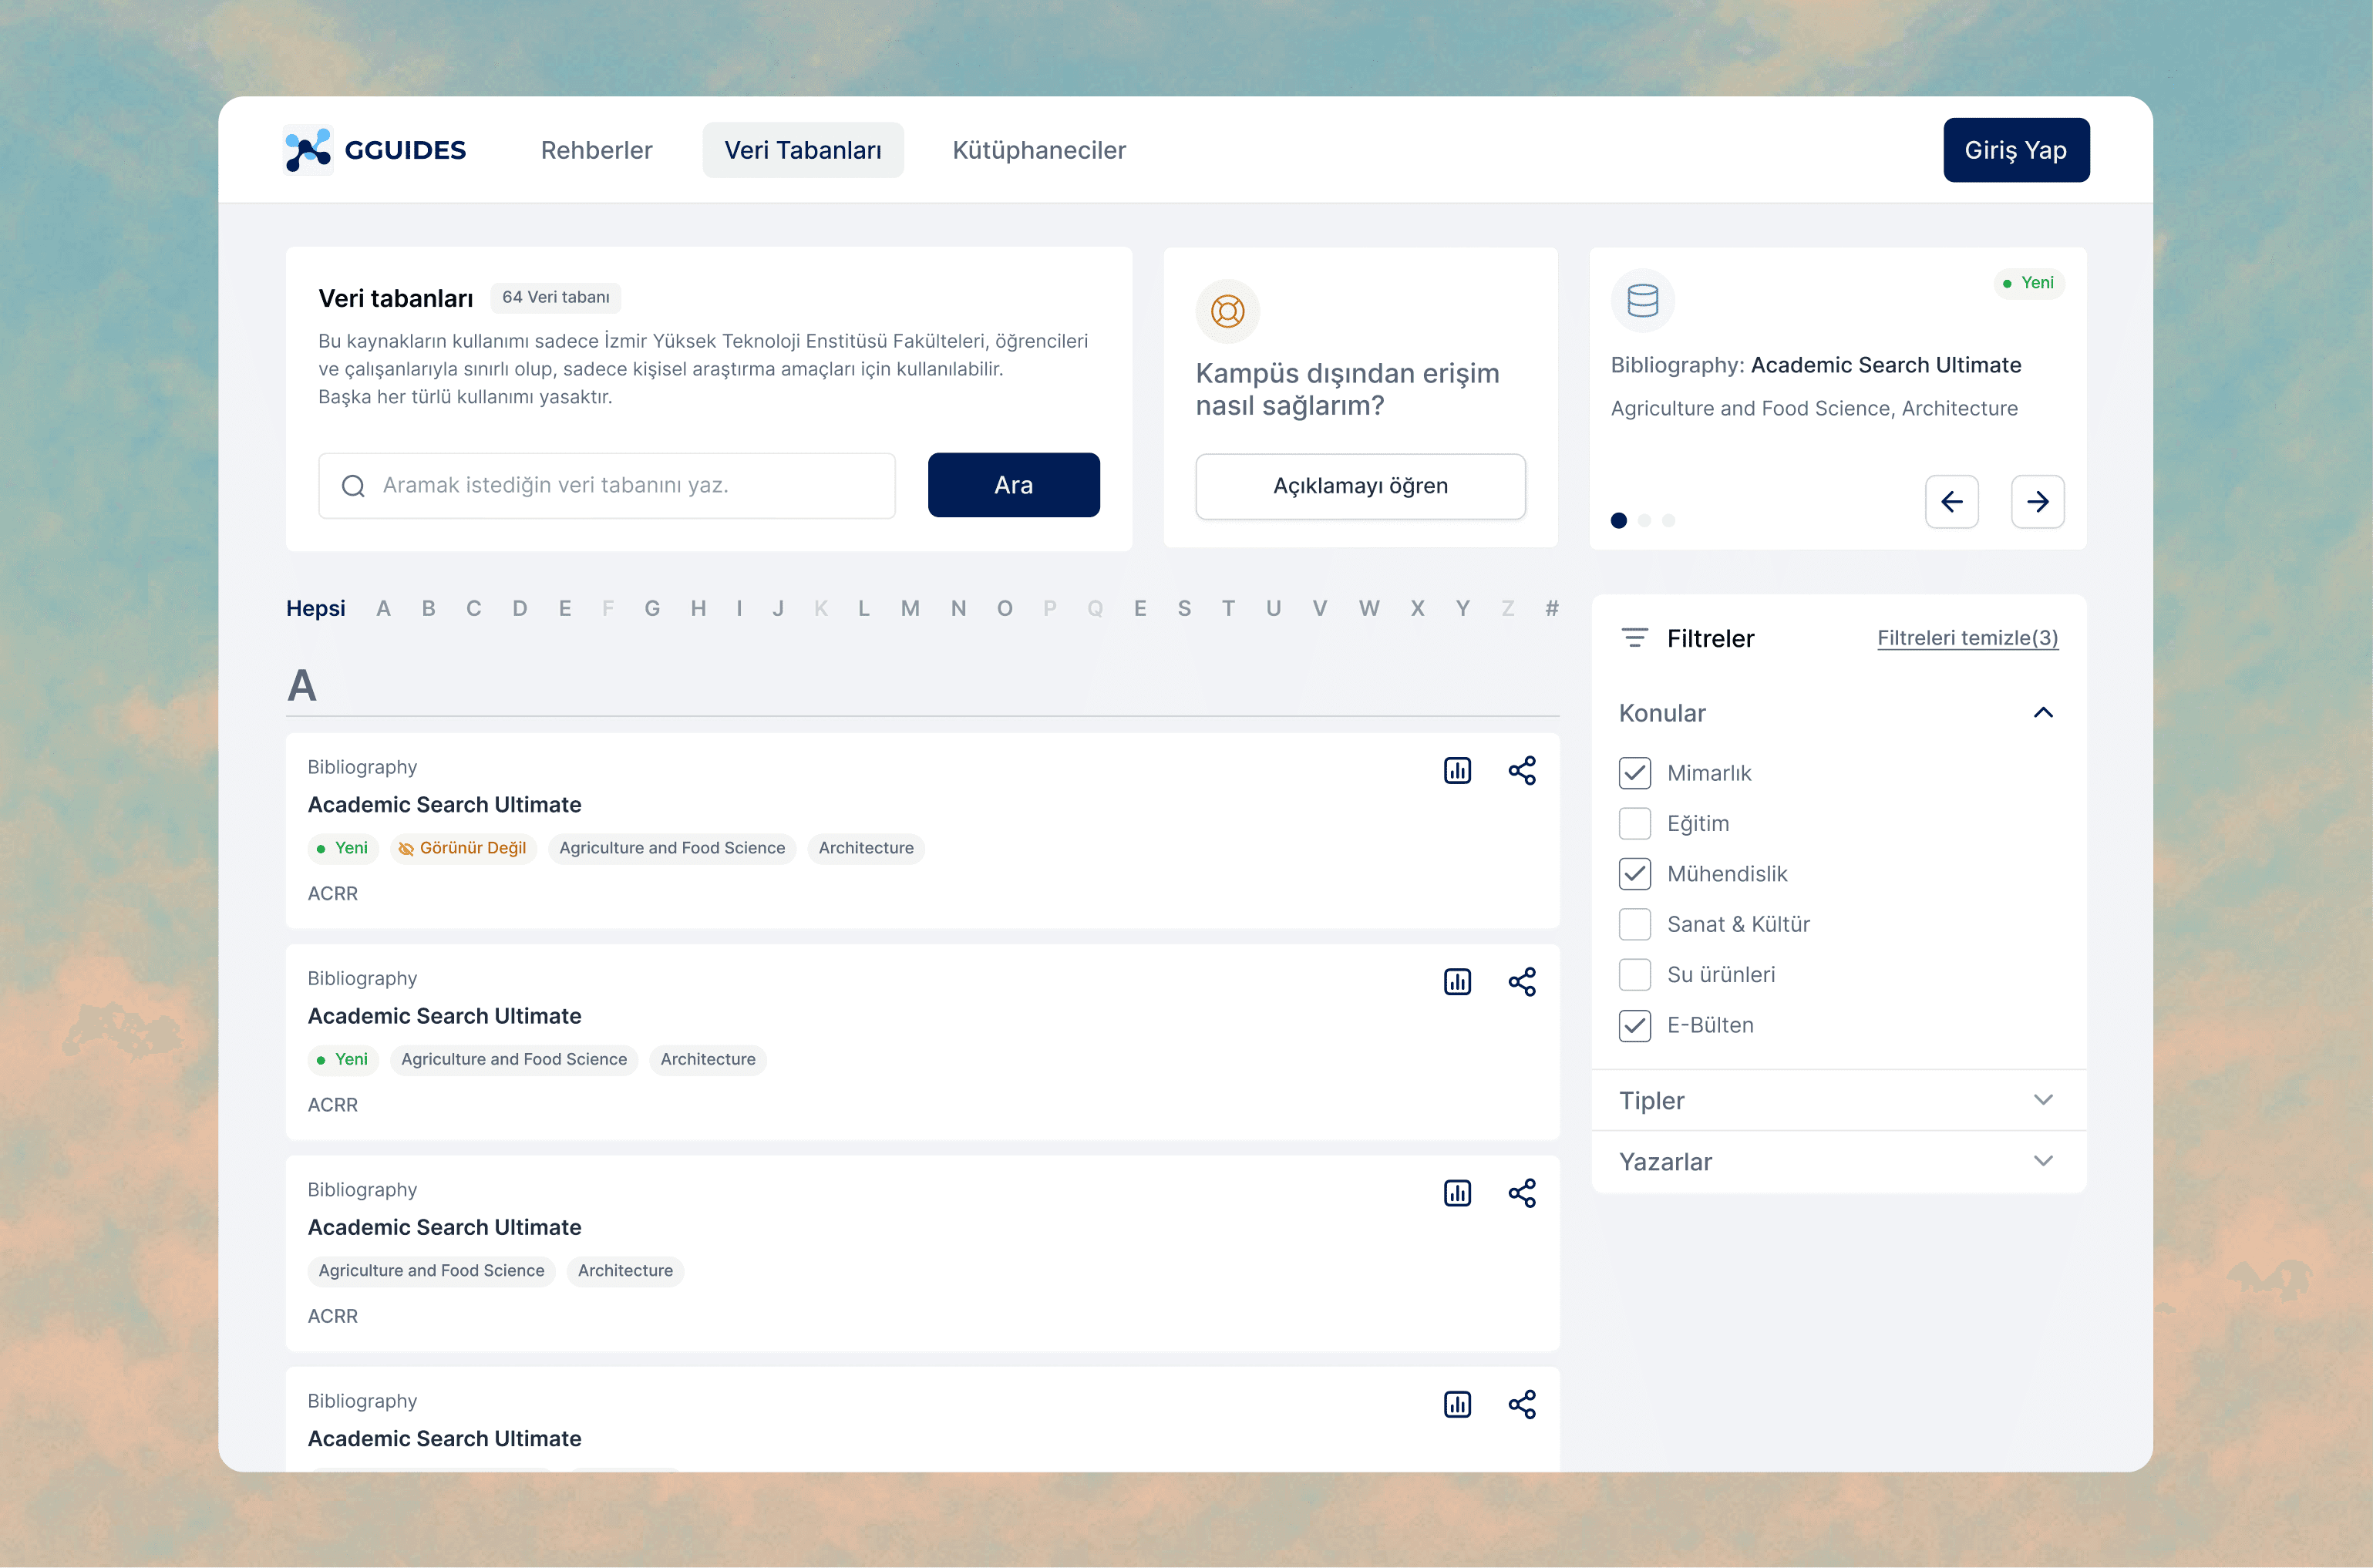Viewport: 2373px width, 1568px height.
Task: Open the Rehberler navigation tab
Action: pyautogui.click(x=596, y=150)
